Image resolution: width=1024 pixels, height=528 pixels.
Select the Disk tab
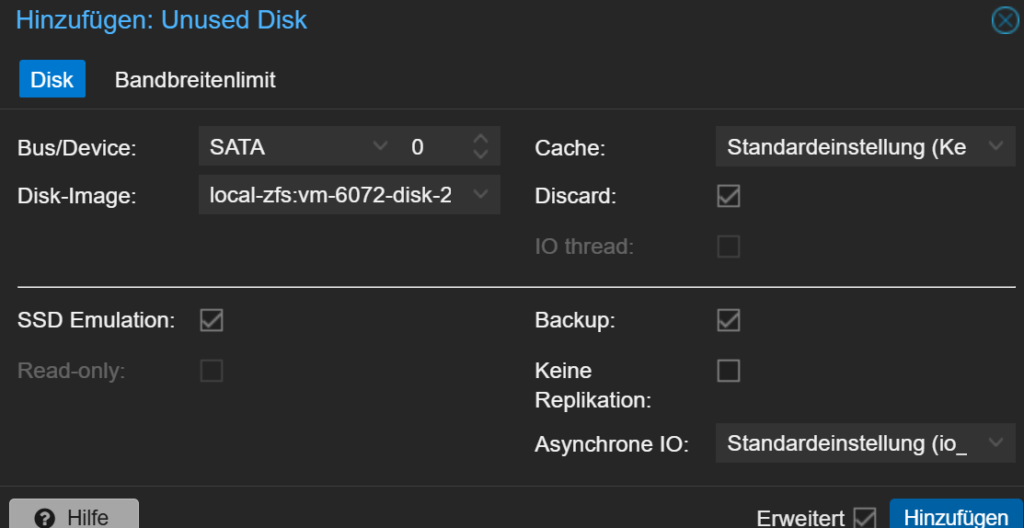pyautogui.click(x=52, y=79)
